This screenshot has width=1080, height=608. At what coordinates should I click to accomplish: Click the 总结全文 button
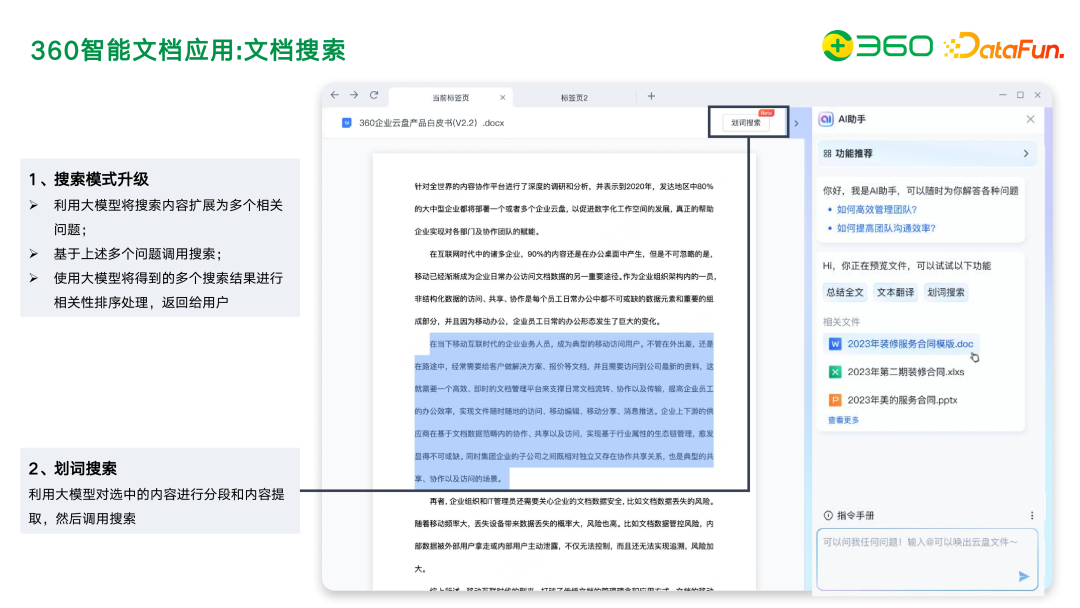pyautogui.click(x=845, y=292)
